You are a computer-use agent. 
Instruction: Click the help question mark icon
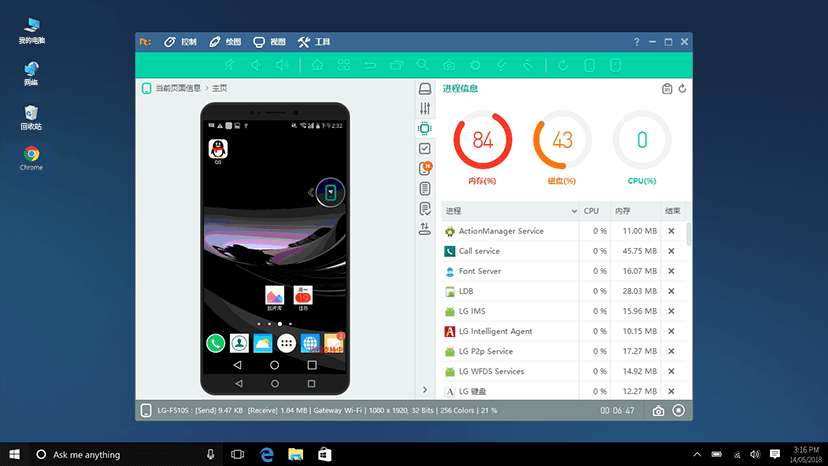click(x=636, y=42)
